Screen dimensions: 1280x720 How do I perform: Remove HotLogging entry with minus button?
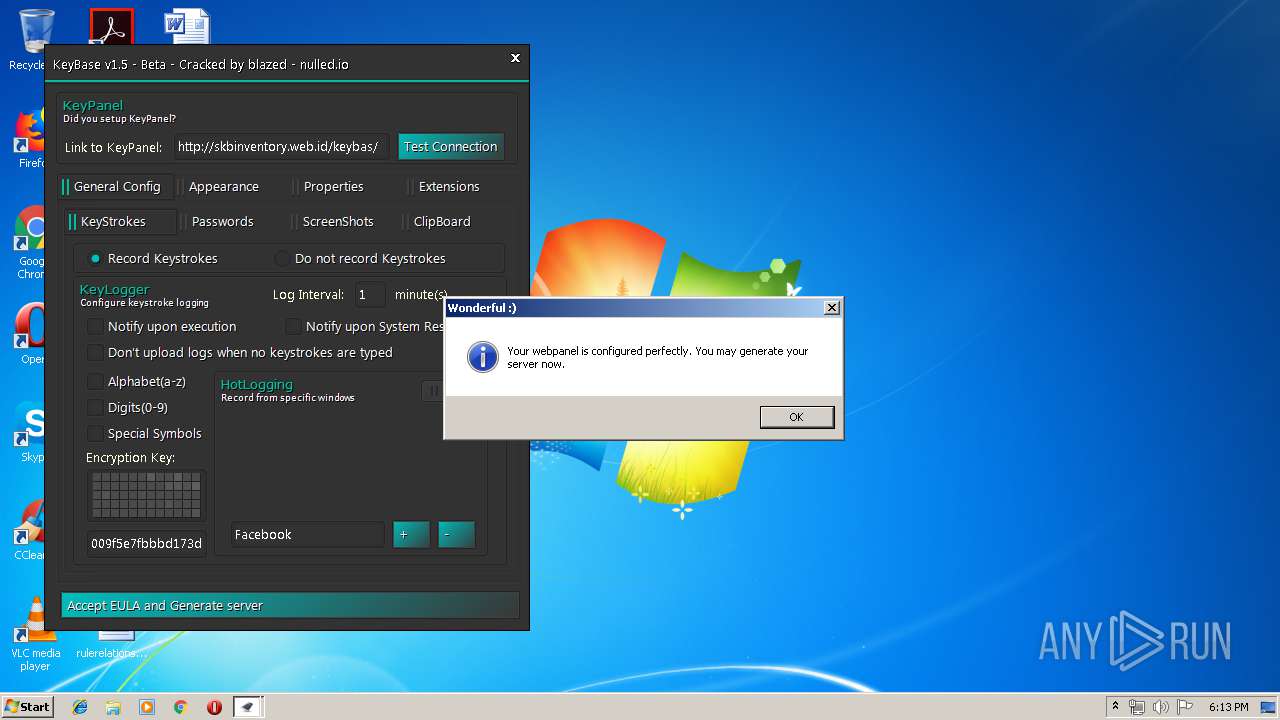(x=456, y=535)
